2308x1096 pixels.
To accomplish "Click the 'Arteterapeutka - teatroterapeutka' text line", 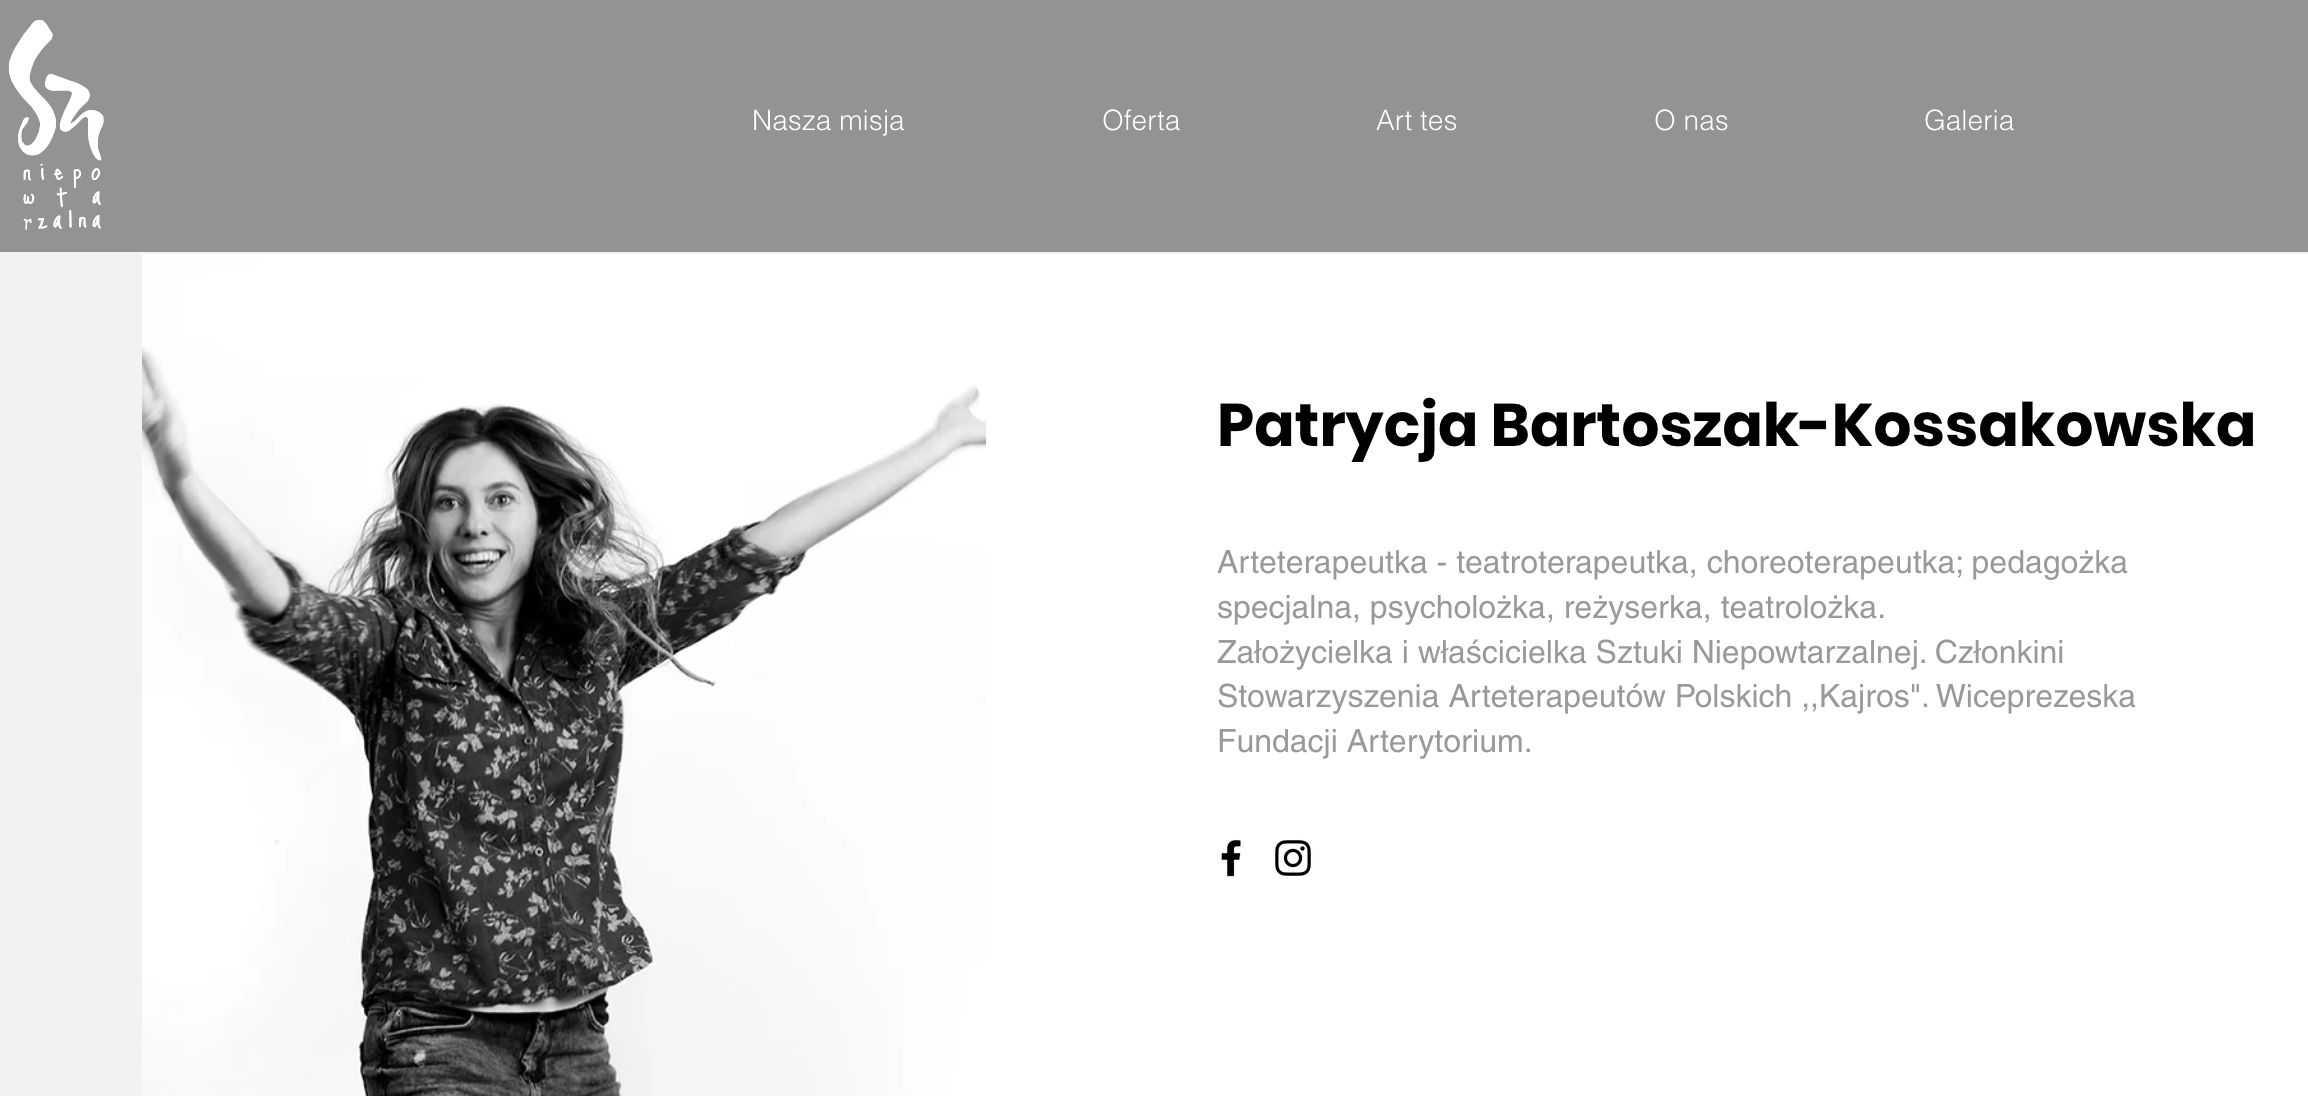I will [x=1672, y=563].
